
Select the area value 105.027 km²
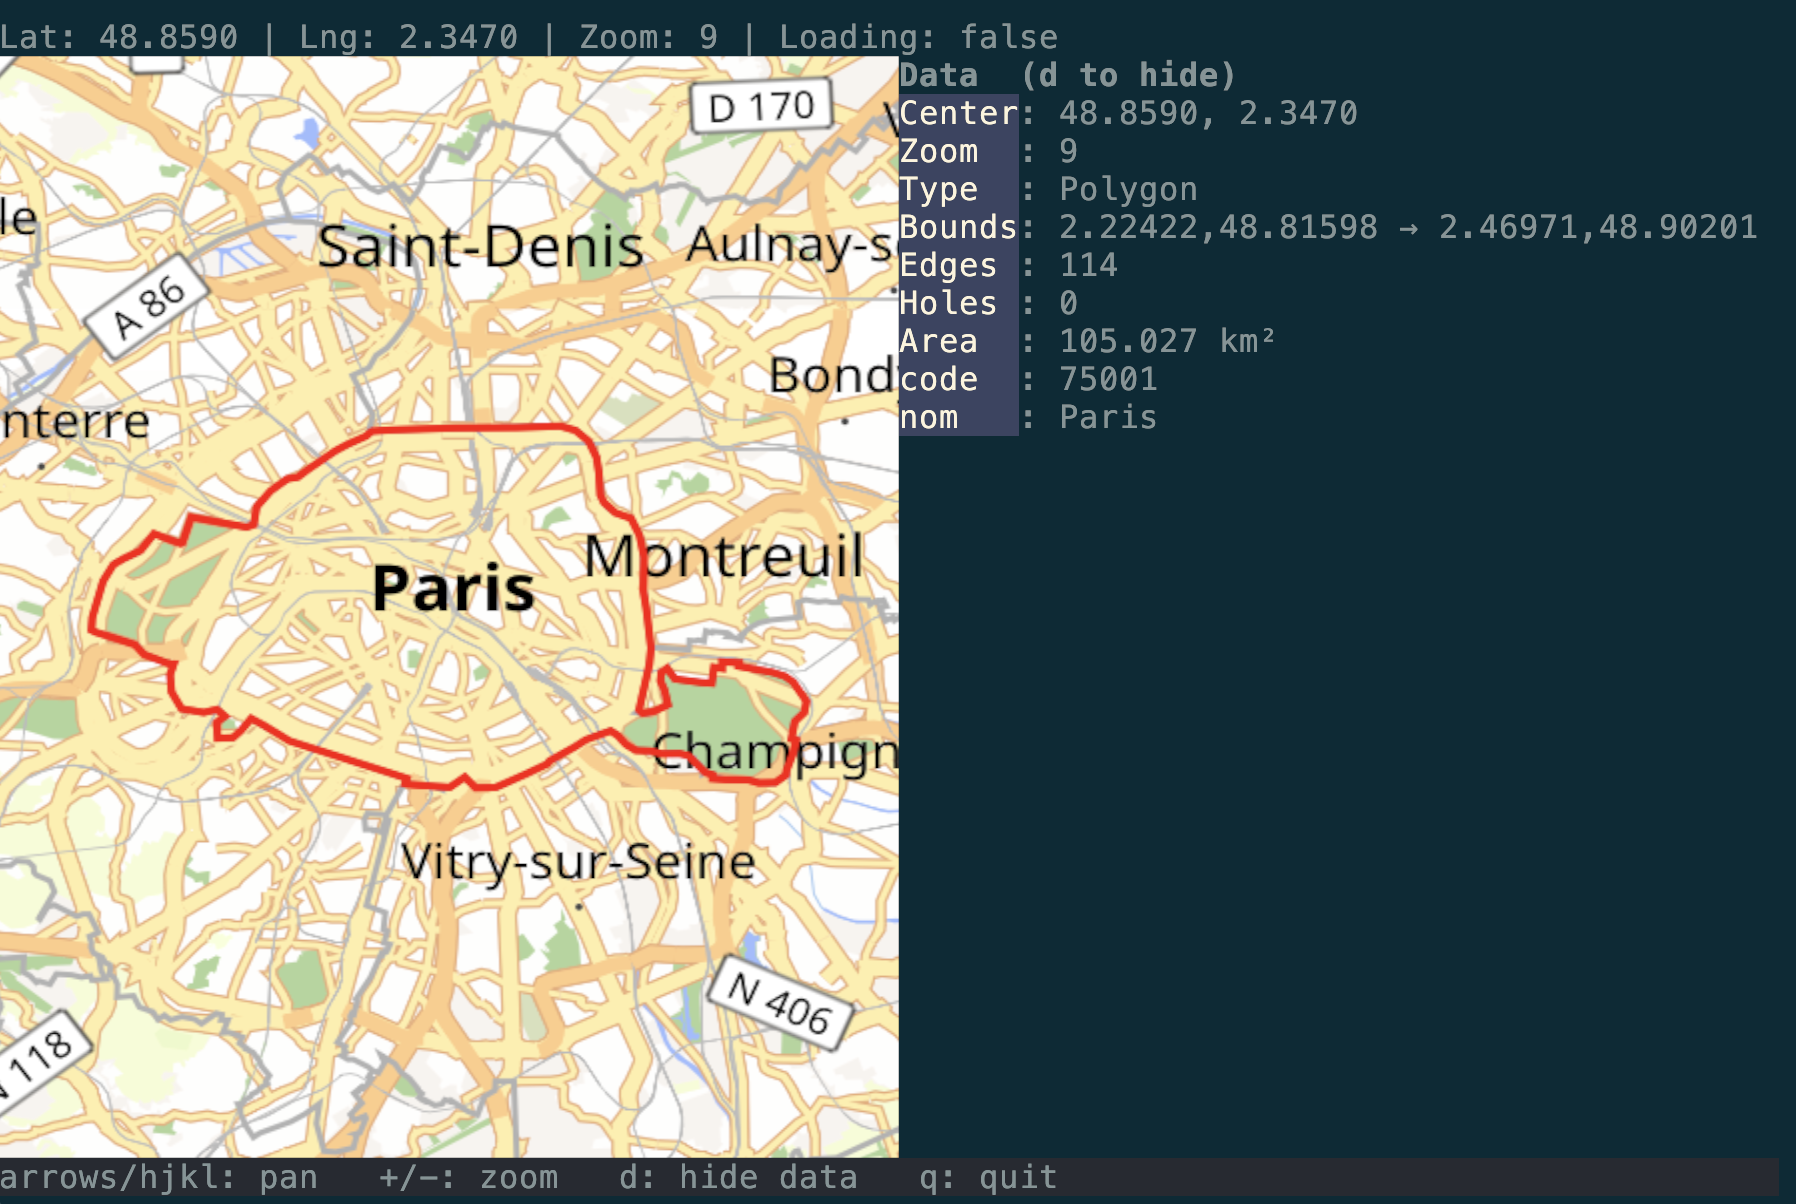click(1168, 341)
